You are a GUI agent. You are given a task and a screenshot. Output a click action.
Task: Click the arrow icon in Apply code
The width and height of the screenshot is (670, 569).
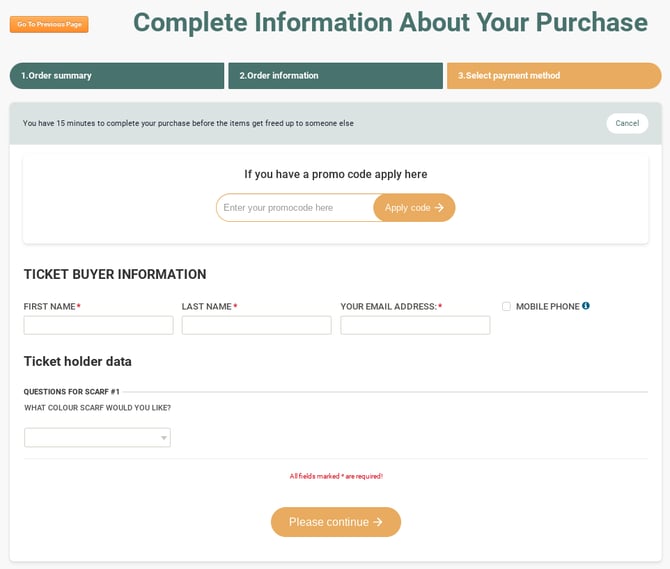point(439,208)
